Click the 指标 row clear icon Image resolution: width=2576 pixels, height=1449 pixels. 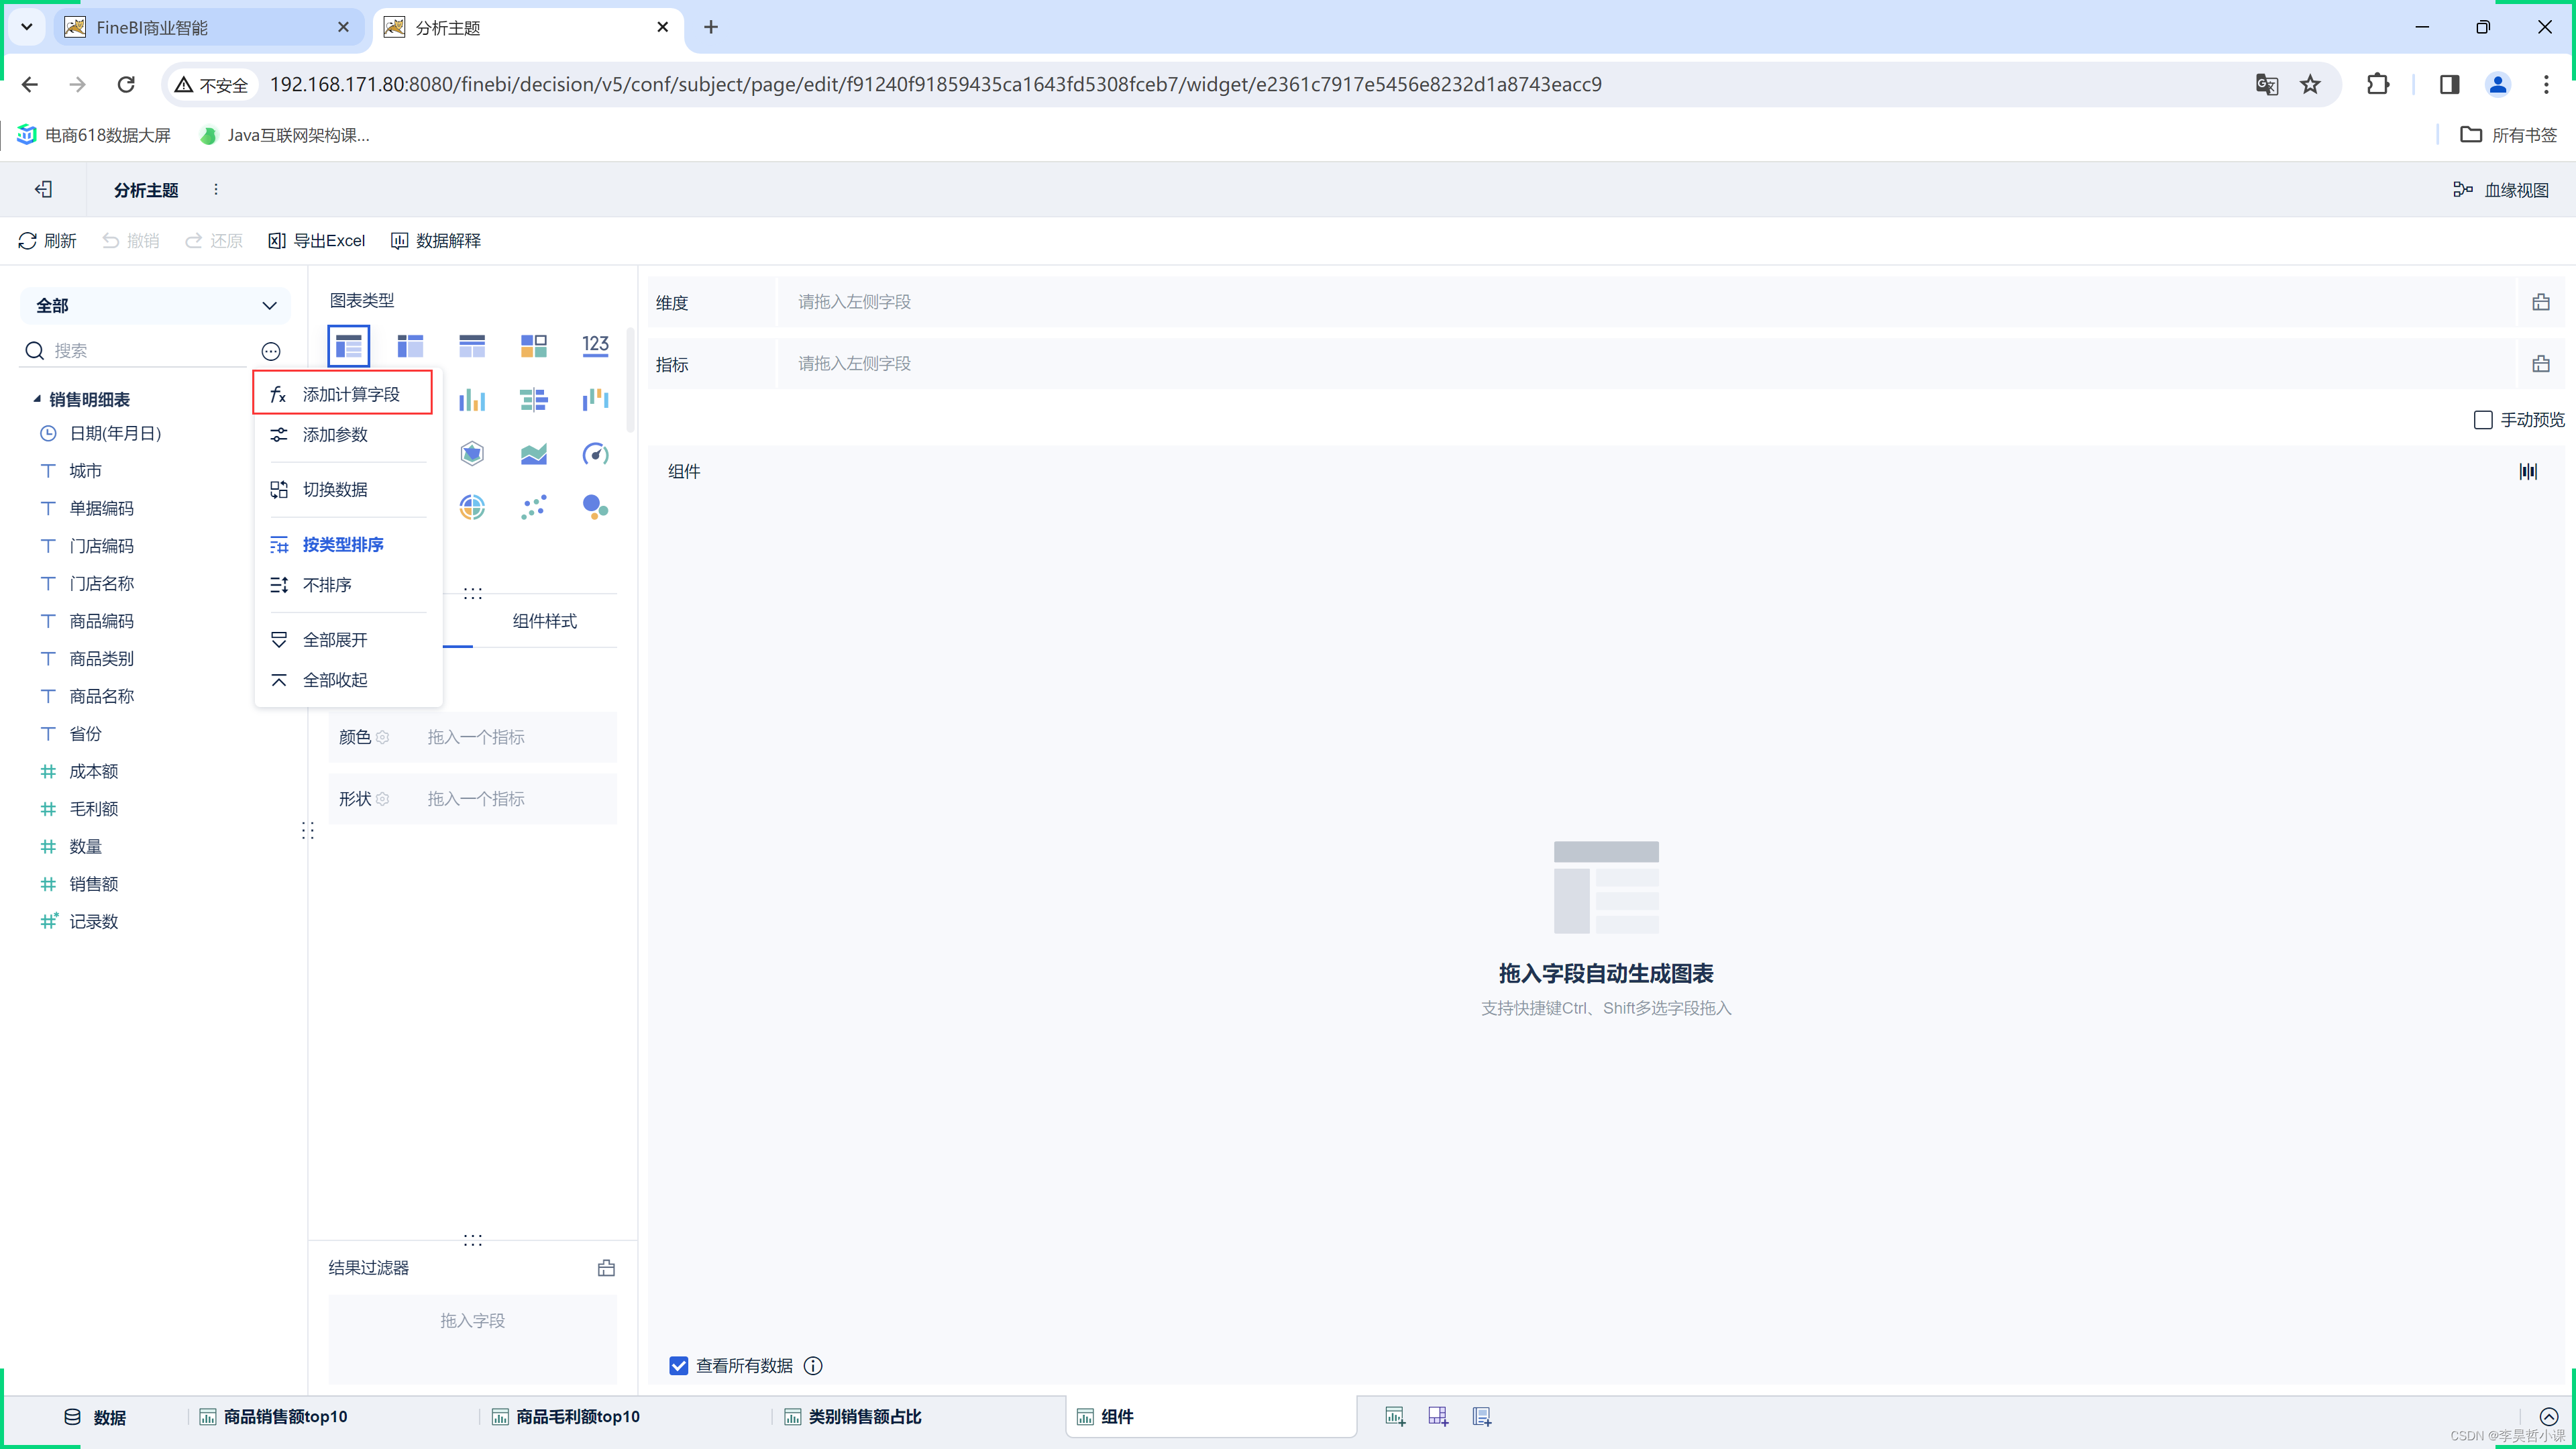(x=2540, y=364)
